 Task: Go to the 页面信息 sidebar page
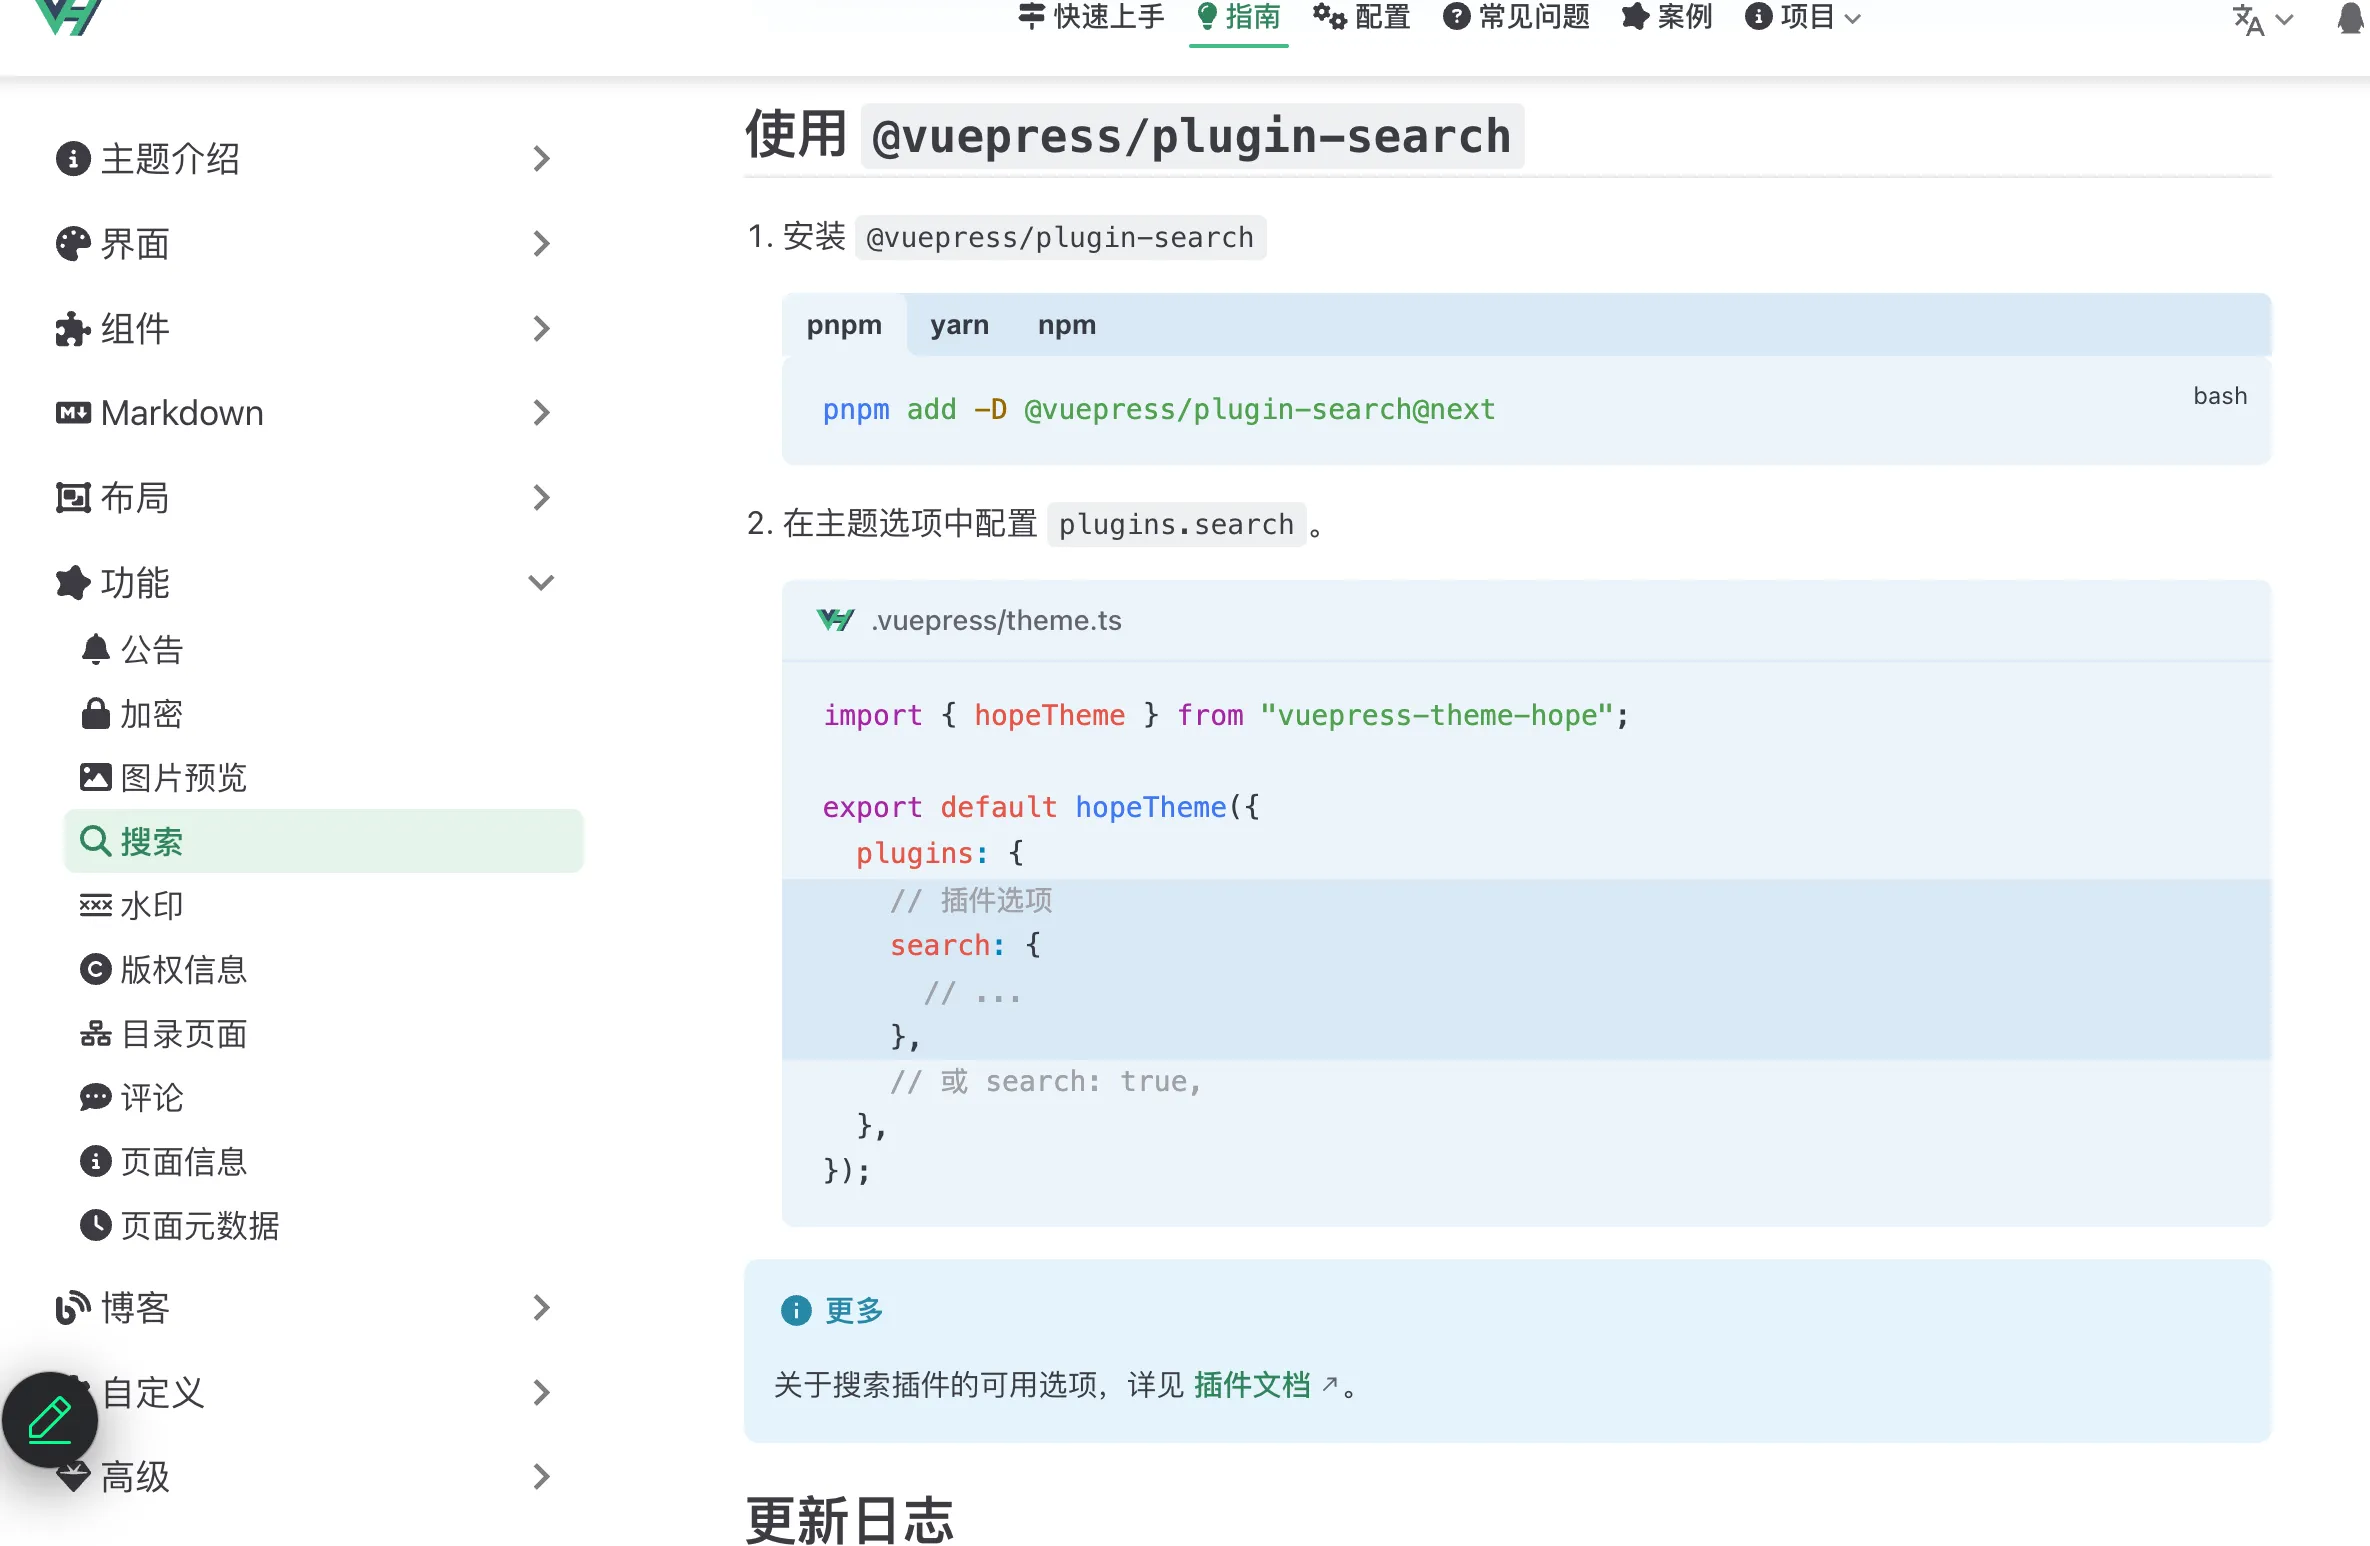click(x=322, y=1161)
